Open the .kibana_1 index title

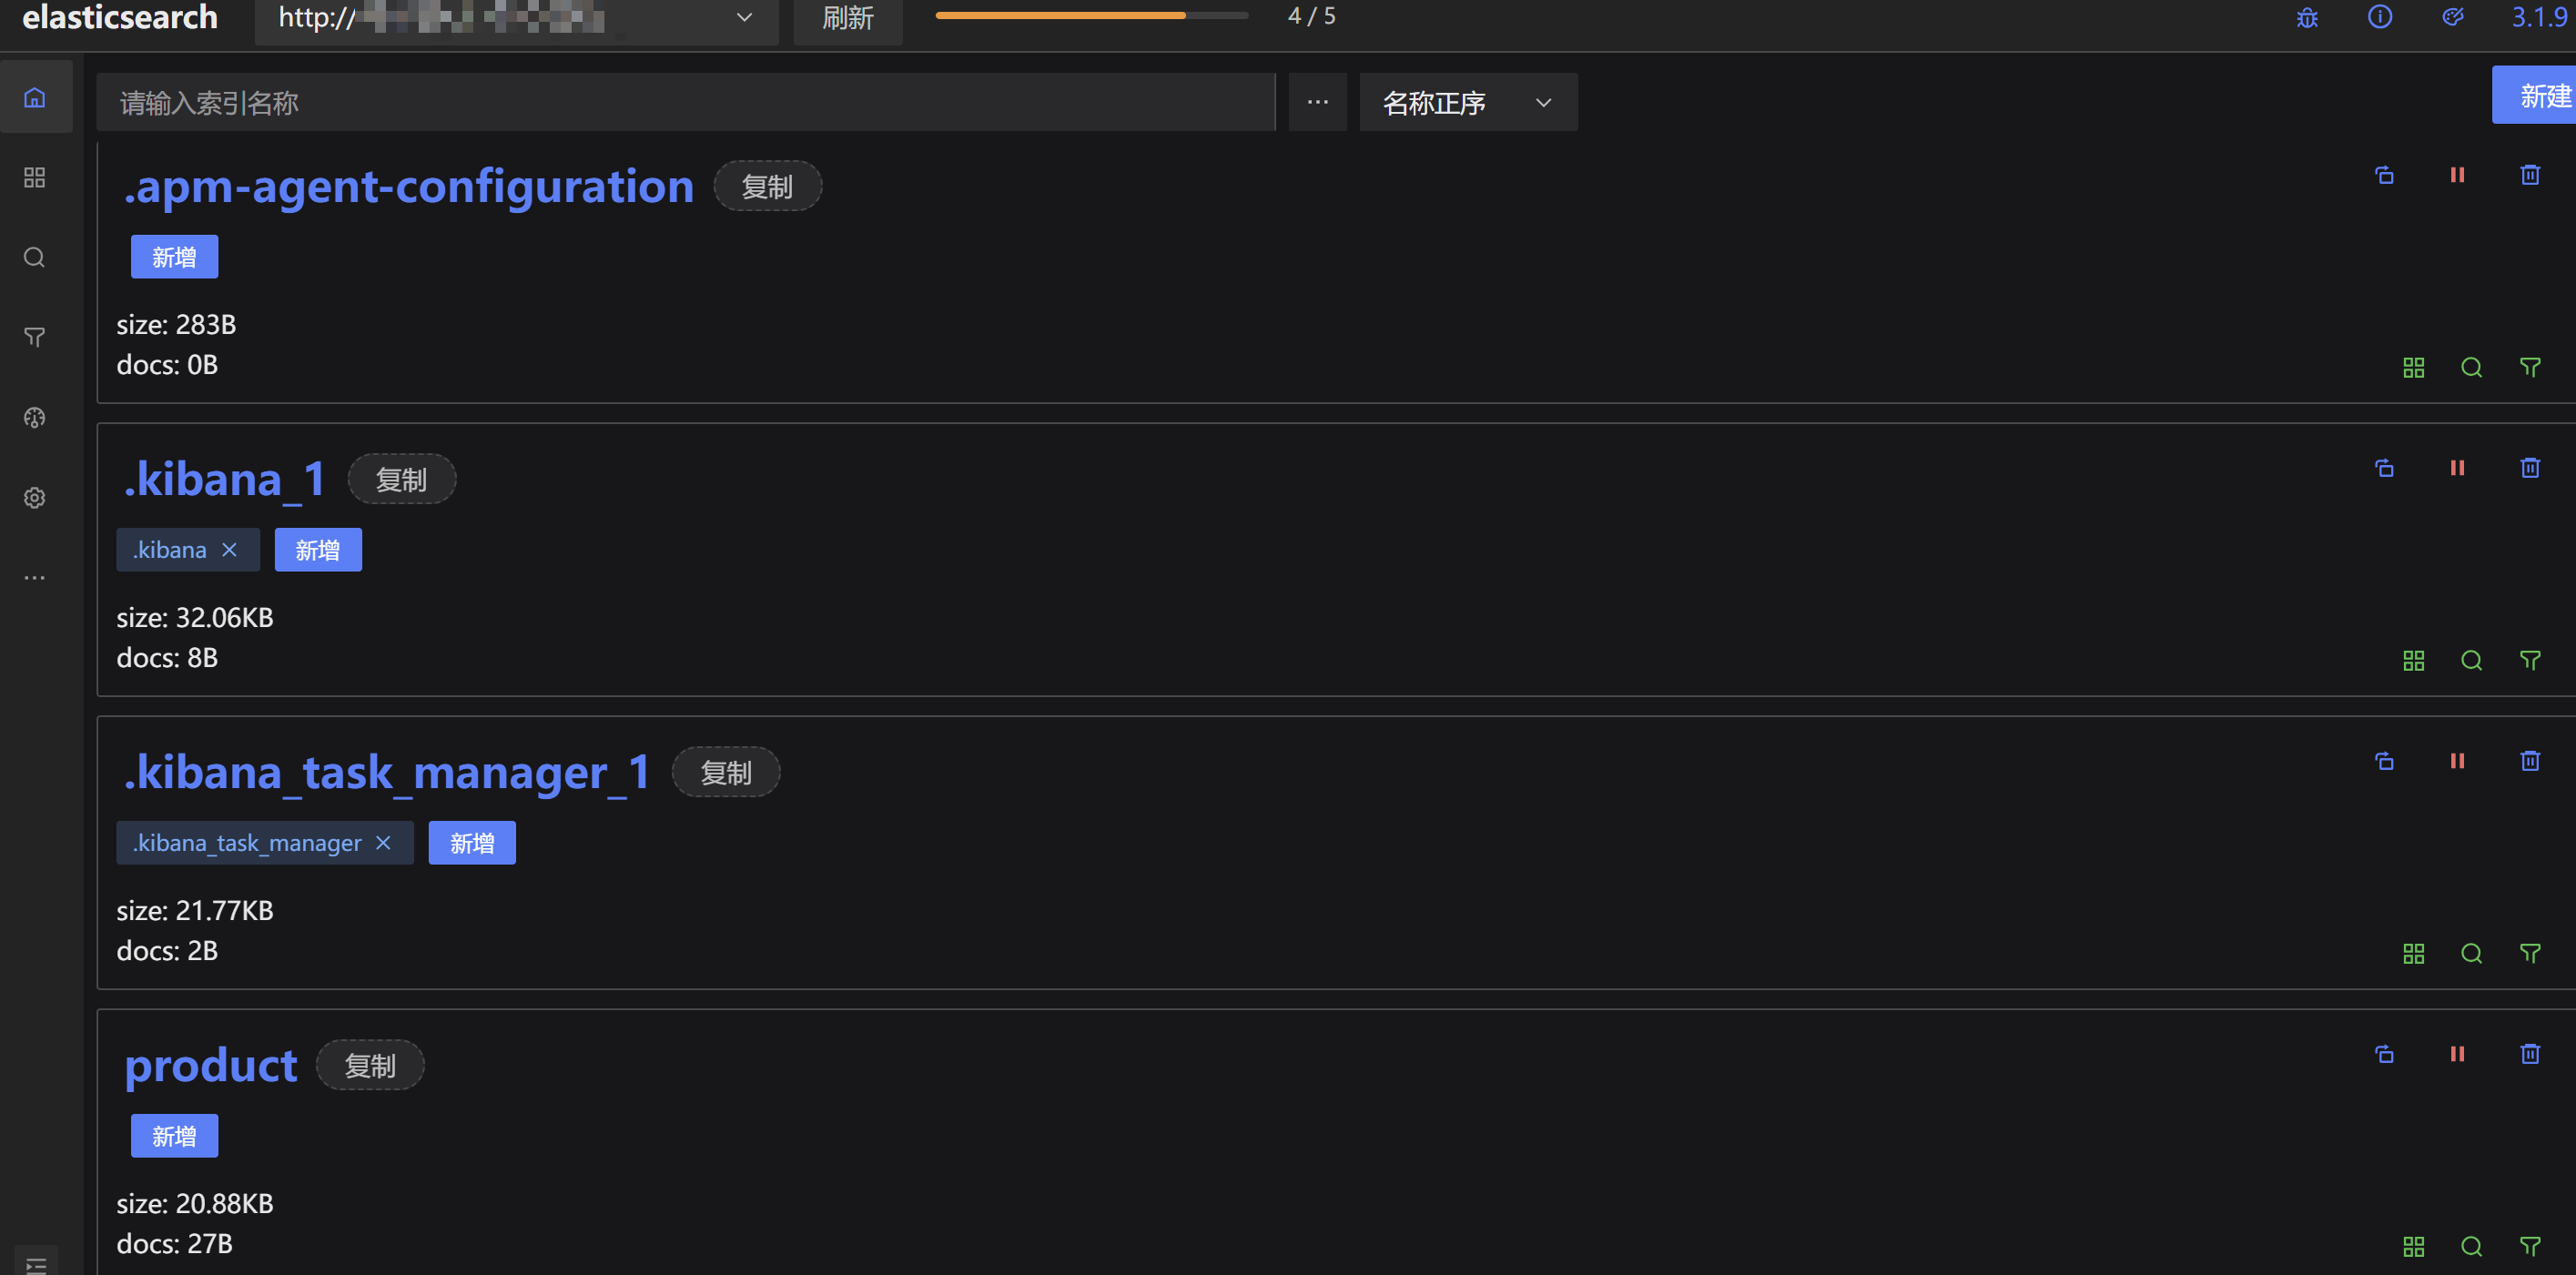(x=224, y=480)
